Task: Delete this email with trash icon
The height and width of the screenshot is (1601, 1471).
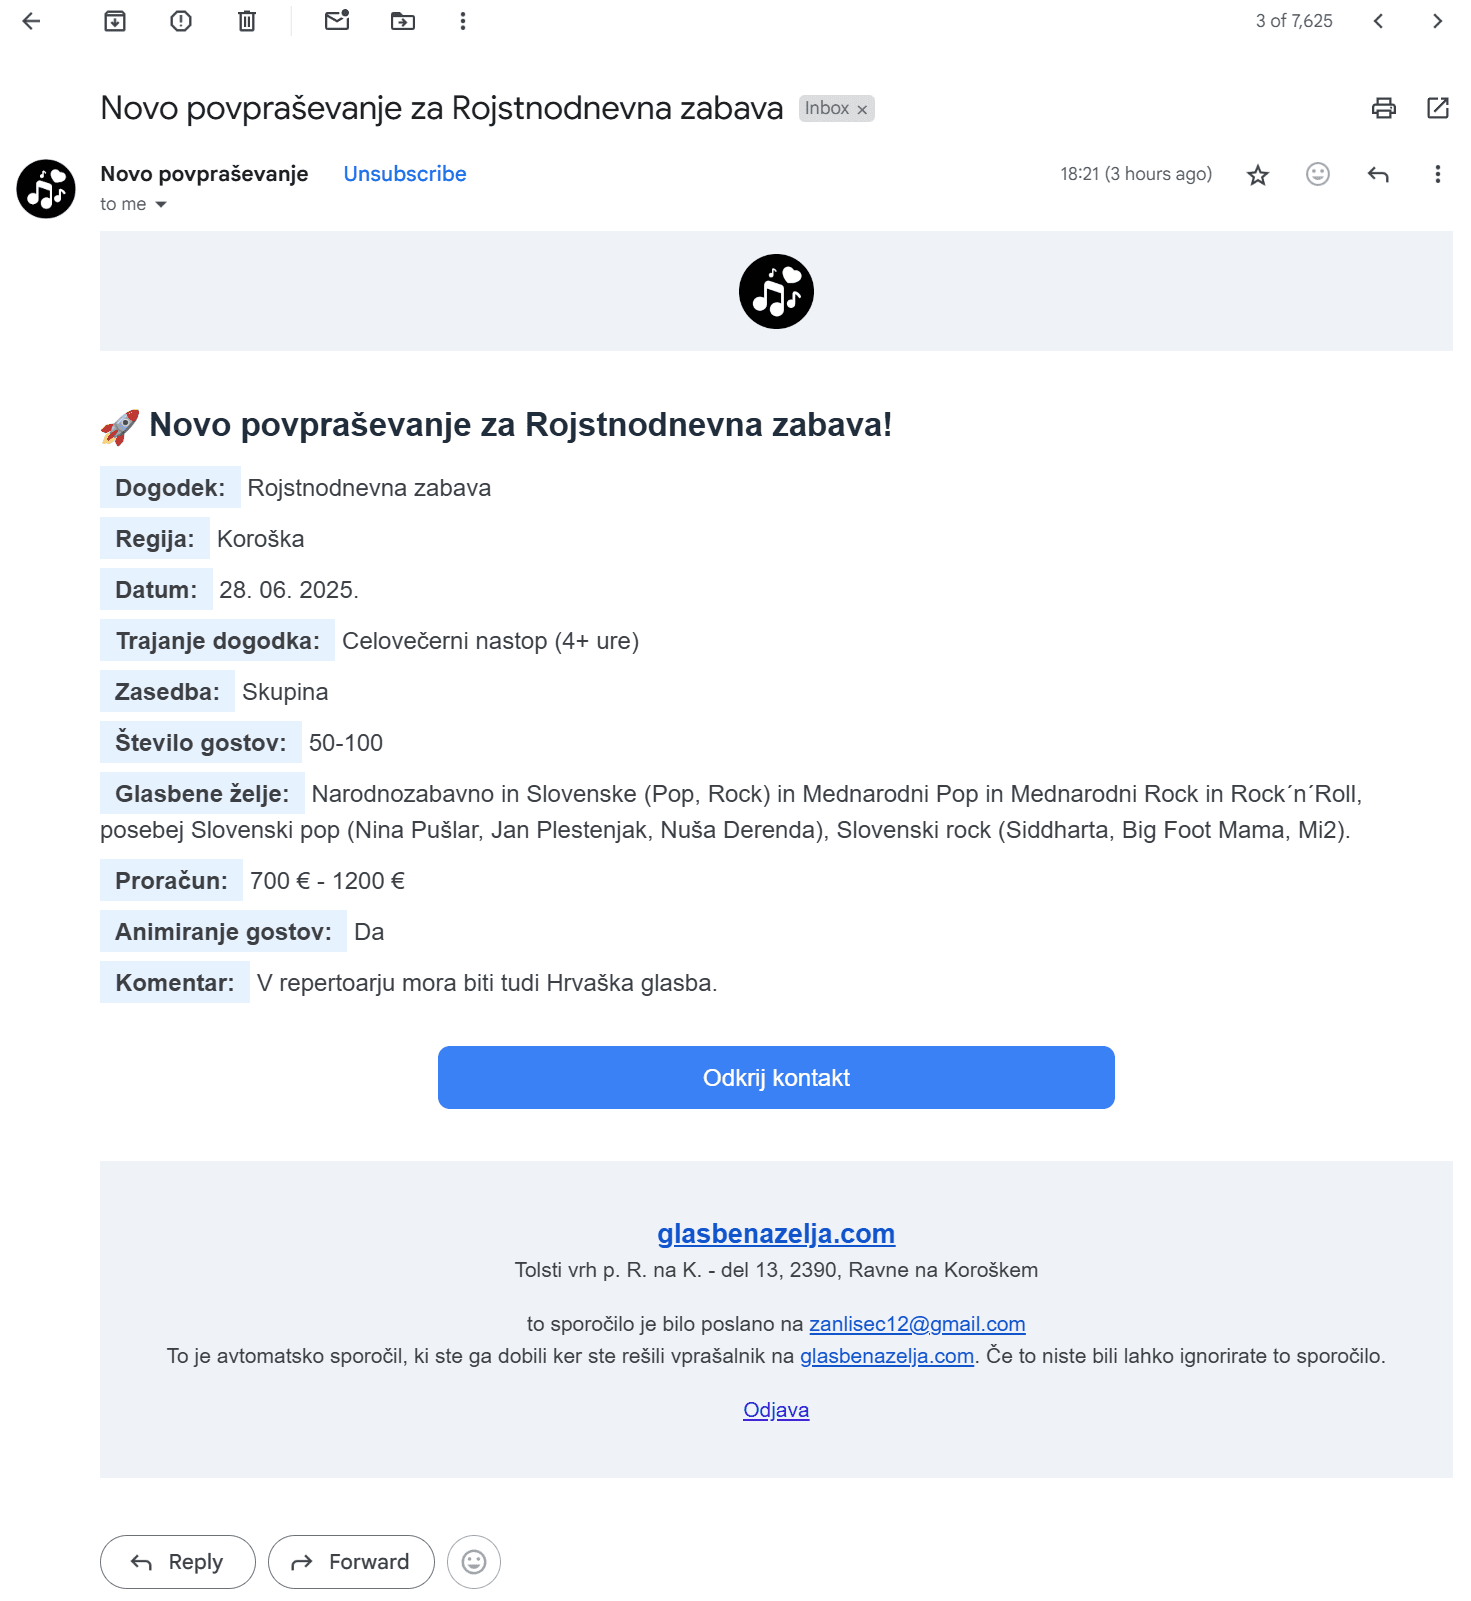Action: click(247, 21)
